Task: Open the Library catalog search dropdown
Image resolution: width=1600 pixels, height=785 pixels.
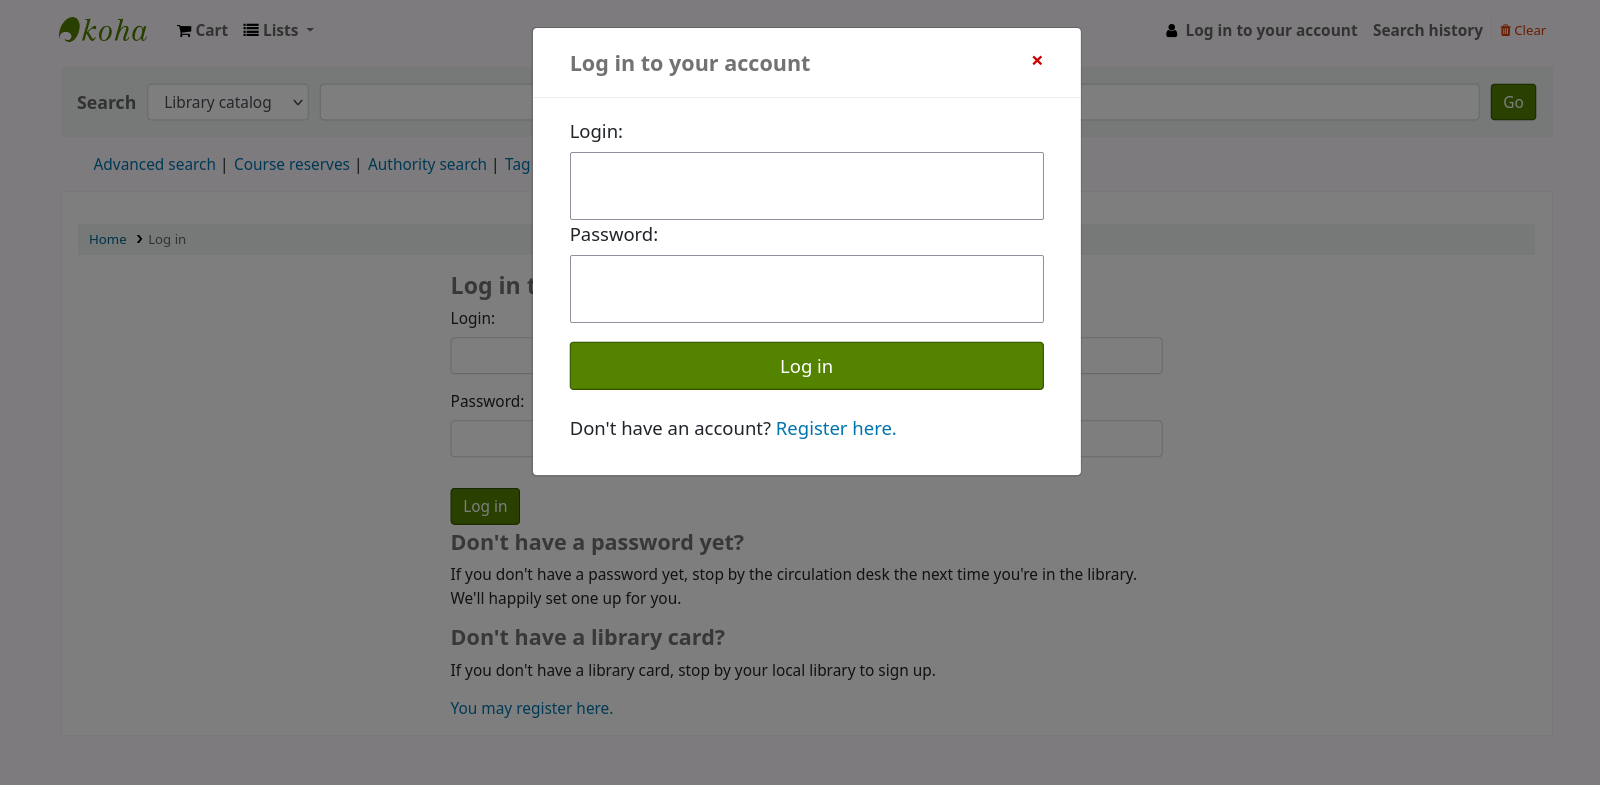Action: 228,102
